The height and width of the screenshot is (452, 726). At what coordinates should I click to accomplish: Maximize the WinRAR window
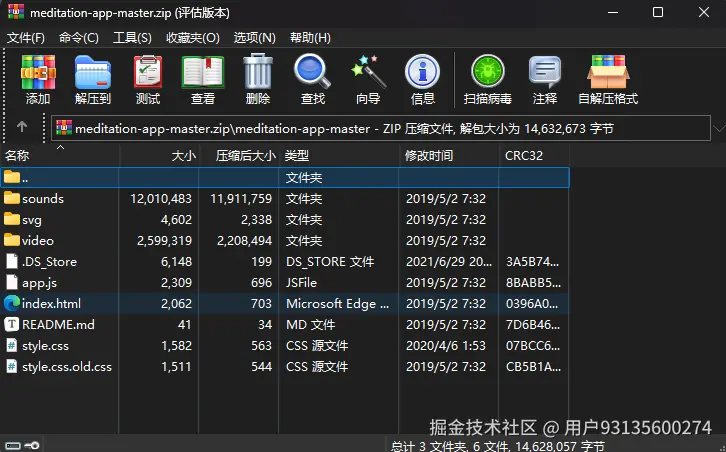657,12
